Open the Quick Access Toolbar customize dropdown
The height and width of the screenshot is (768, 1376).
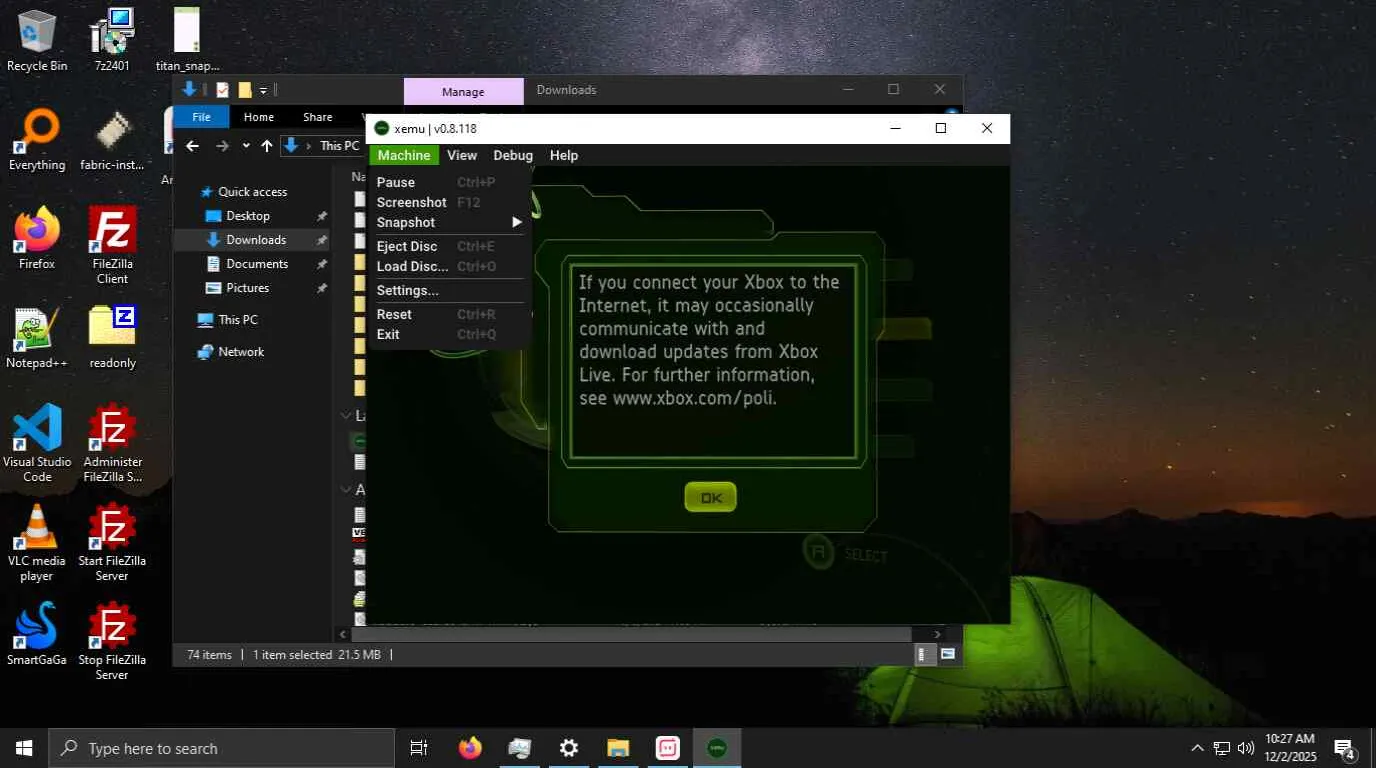(264, 90)
